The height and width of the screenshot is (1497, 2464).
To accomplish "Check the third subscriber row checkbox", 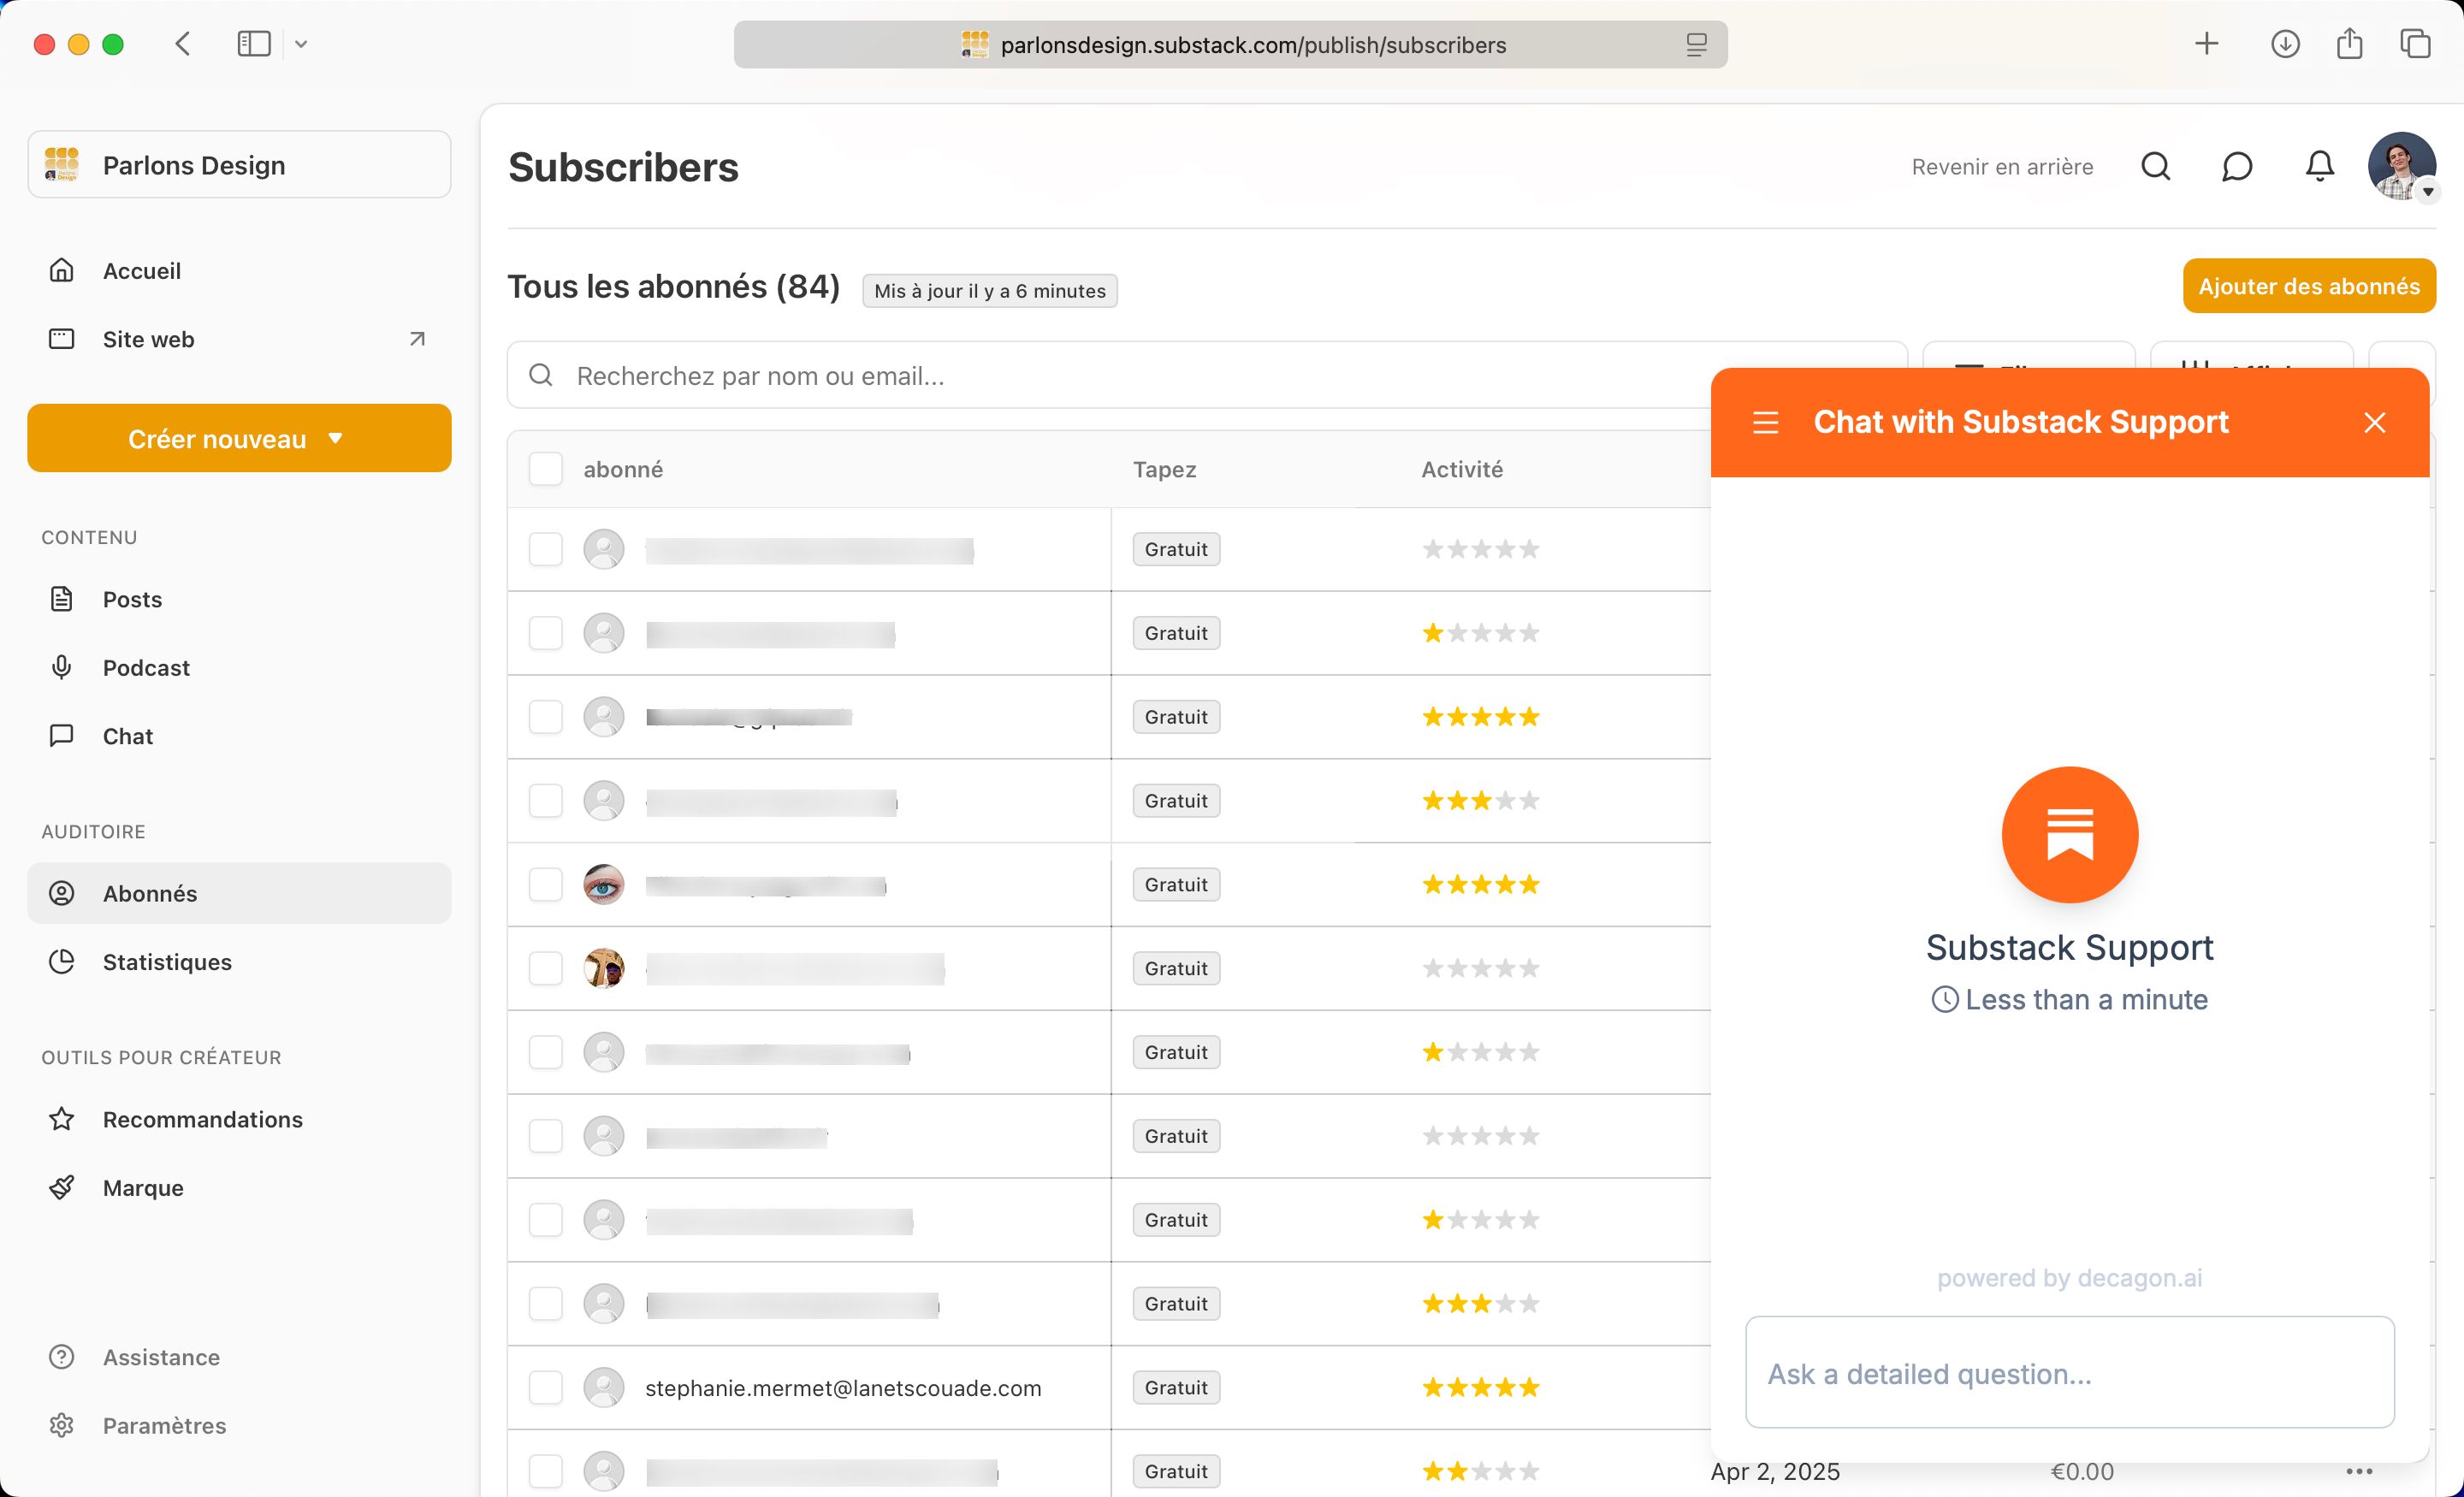I will (546, 717).
